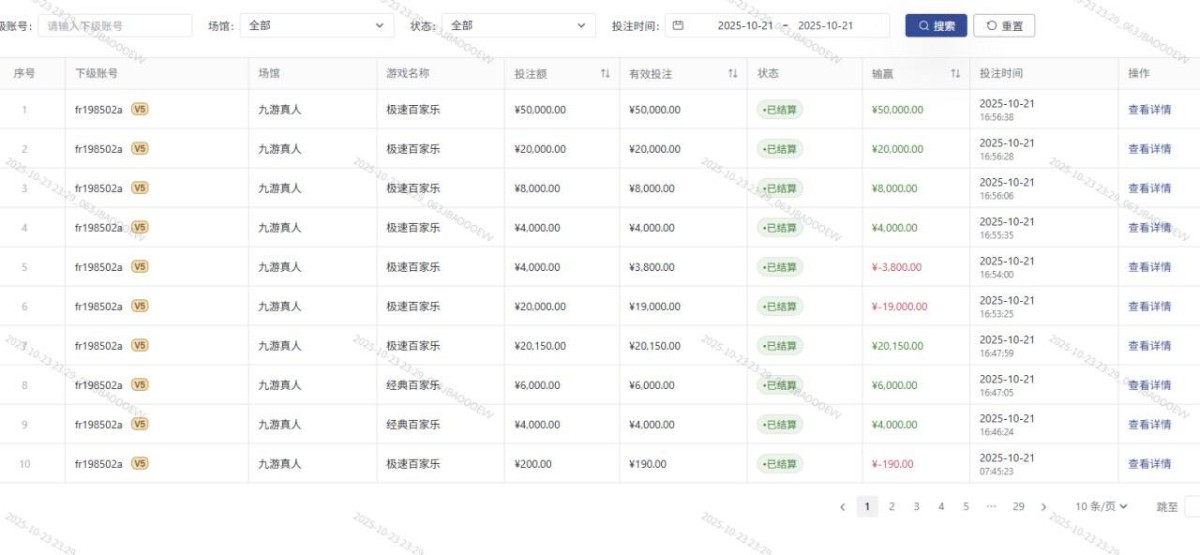View details of the ¥-19,000.00 bet
1200x555 pixels.
pos(1149,307)
